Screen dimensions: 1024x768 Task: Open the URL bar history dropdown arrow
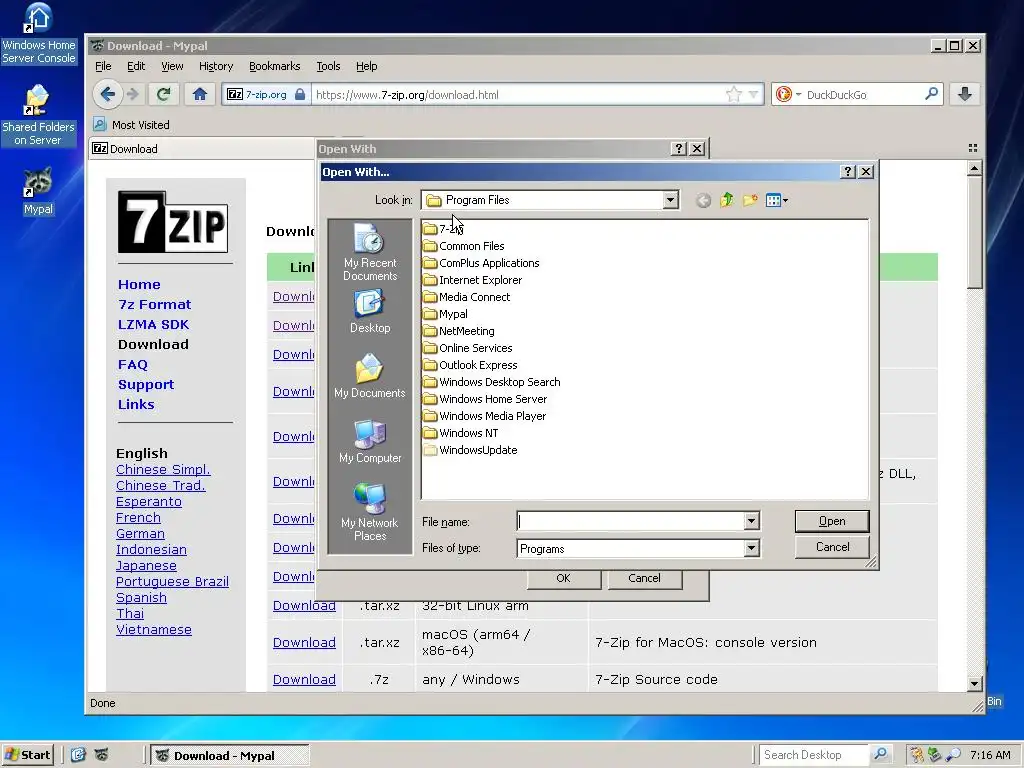tap(753, 95)
